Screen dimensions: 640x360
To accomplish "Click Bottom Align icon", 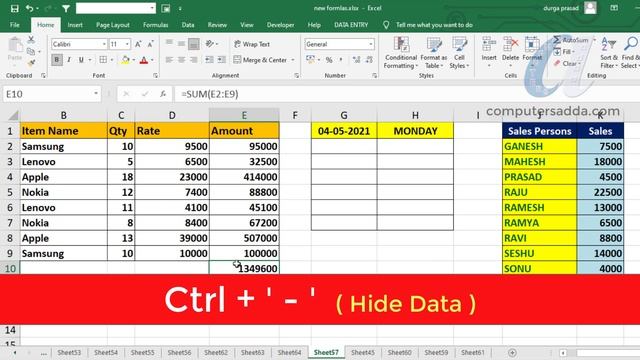I will coord(194,44).
